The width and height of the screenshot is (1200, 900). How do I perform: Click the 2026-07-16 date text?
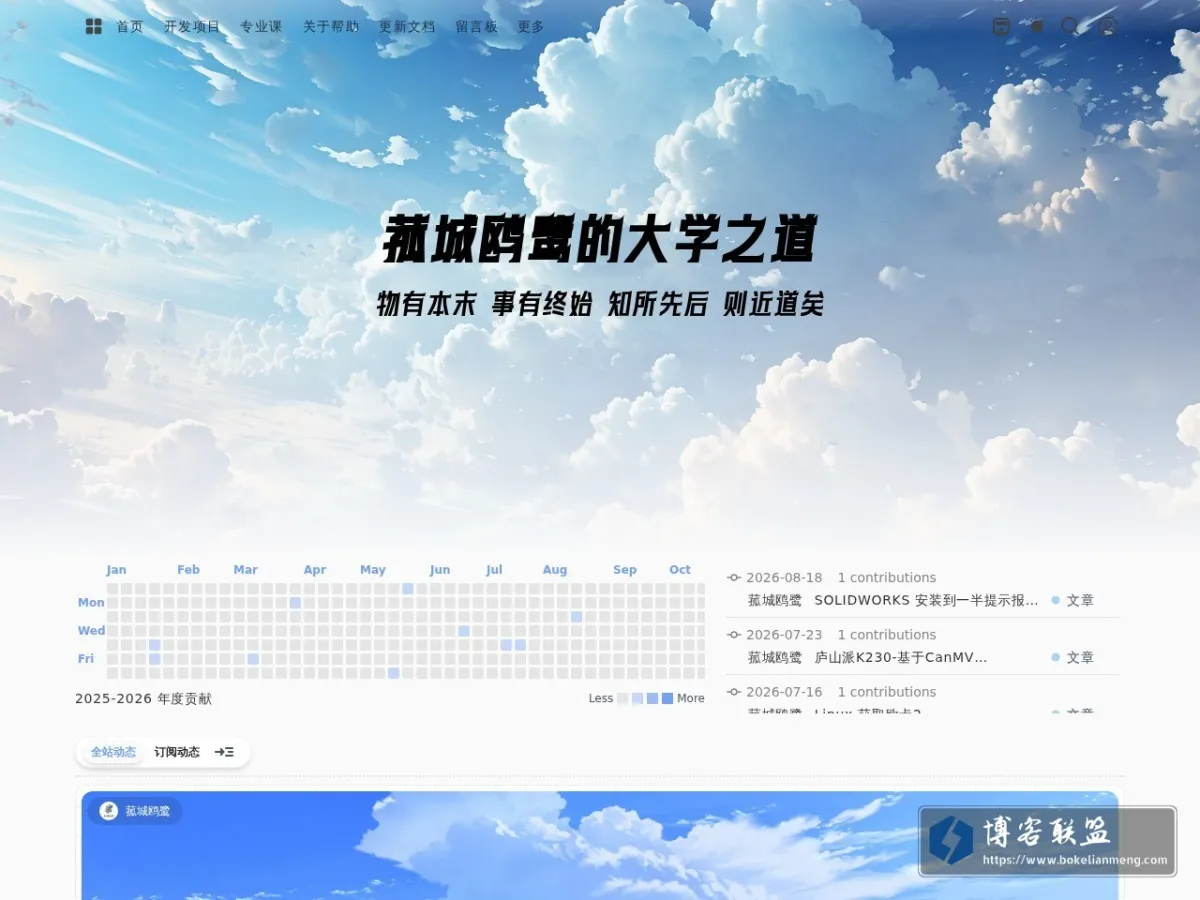coord(784,691)
